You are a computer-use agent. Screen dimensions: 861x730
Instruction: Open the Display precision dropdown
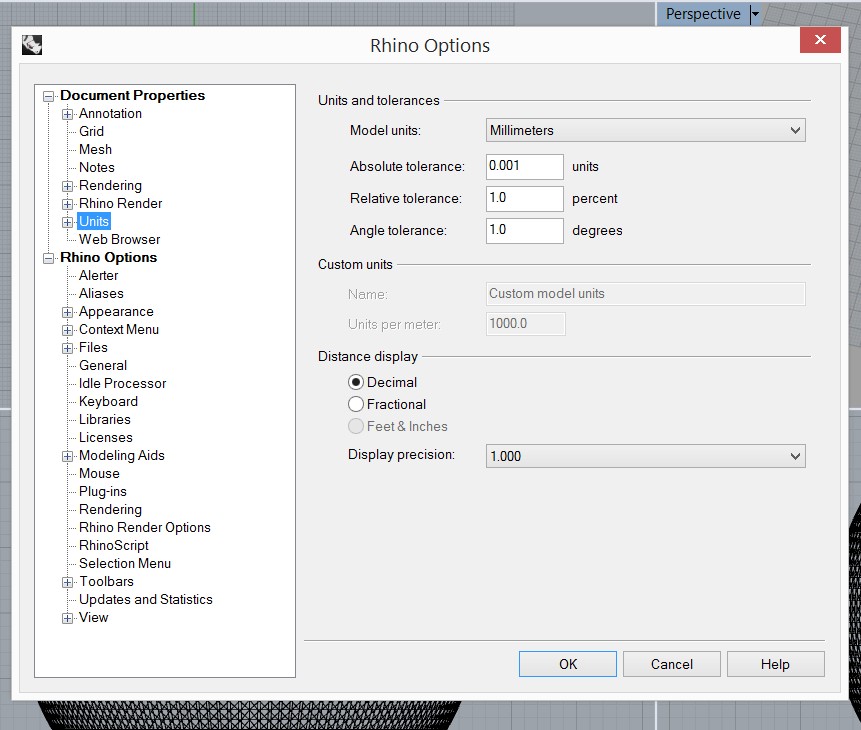click(x=645, y=456)
